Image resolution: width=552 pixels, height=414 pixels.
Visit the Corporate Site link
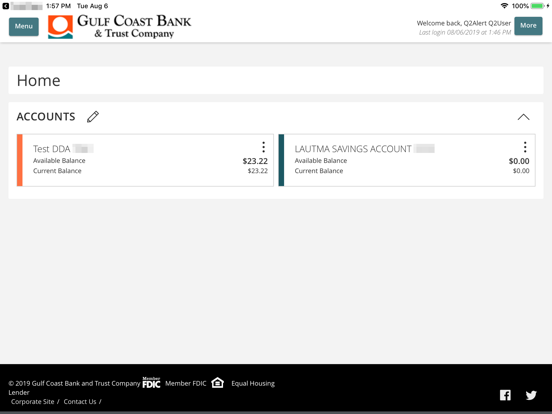point(32,402)
